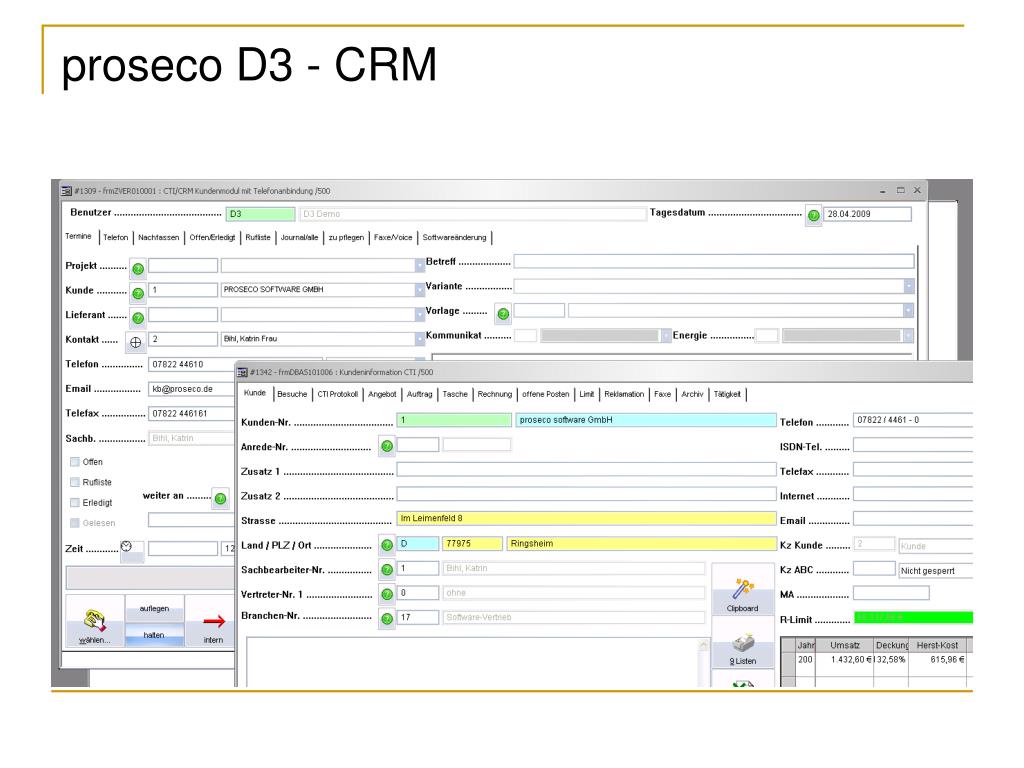Viewport: 1024px width, 768px height.
Task: Open the green lookup icon beside Vorlage
Action: point(503,313)
